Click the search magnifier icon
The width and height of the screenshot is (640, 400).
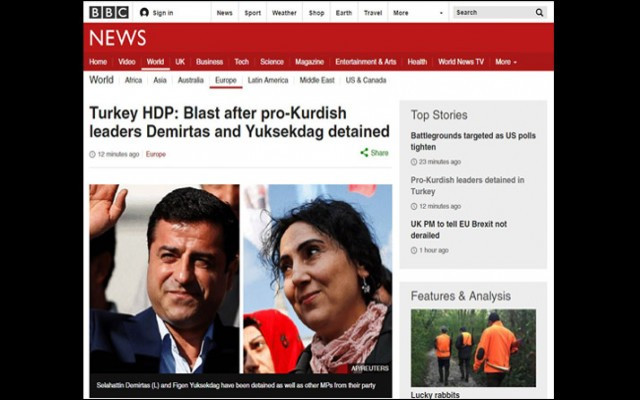coord(540,12)
